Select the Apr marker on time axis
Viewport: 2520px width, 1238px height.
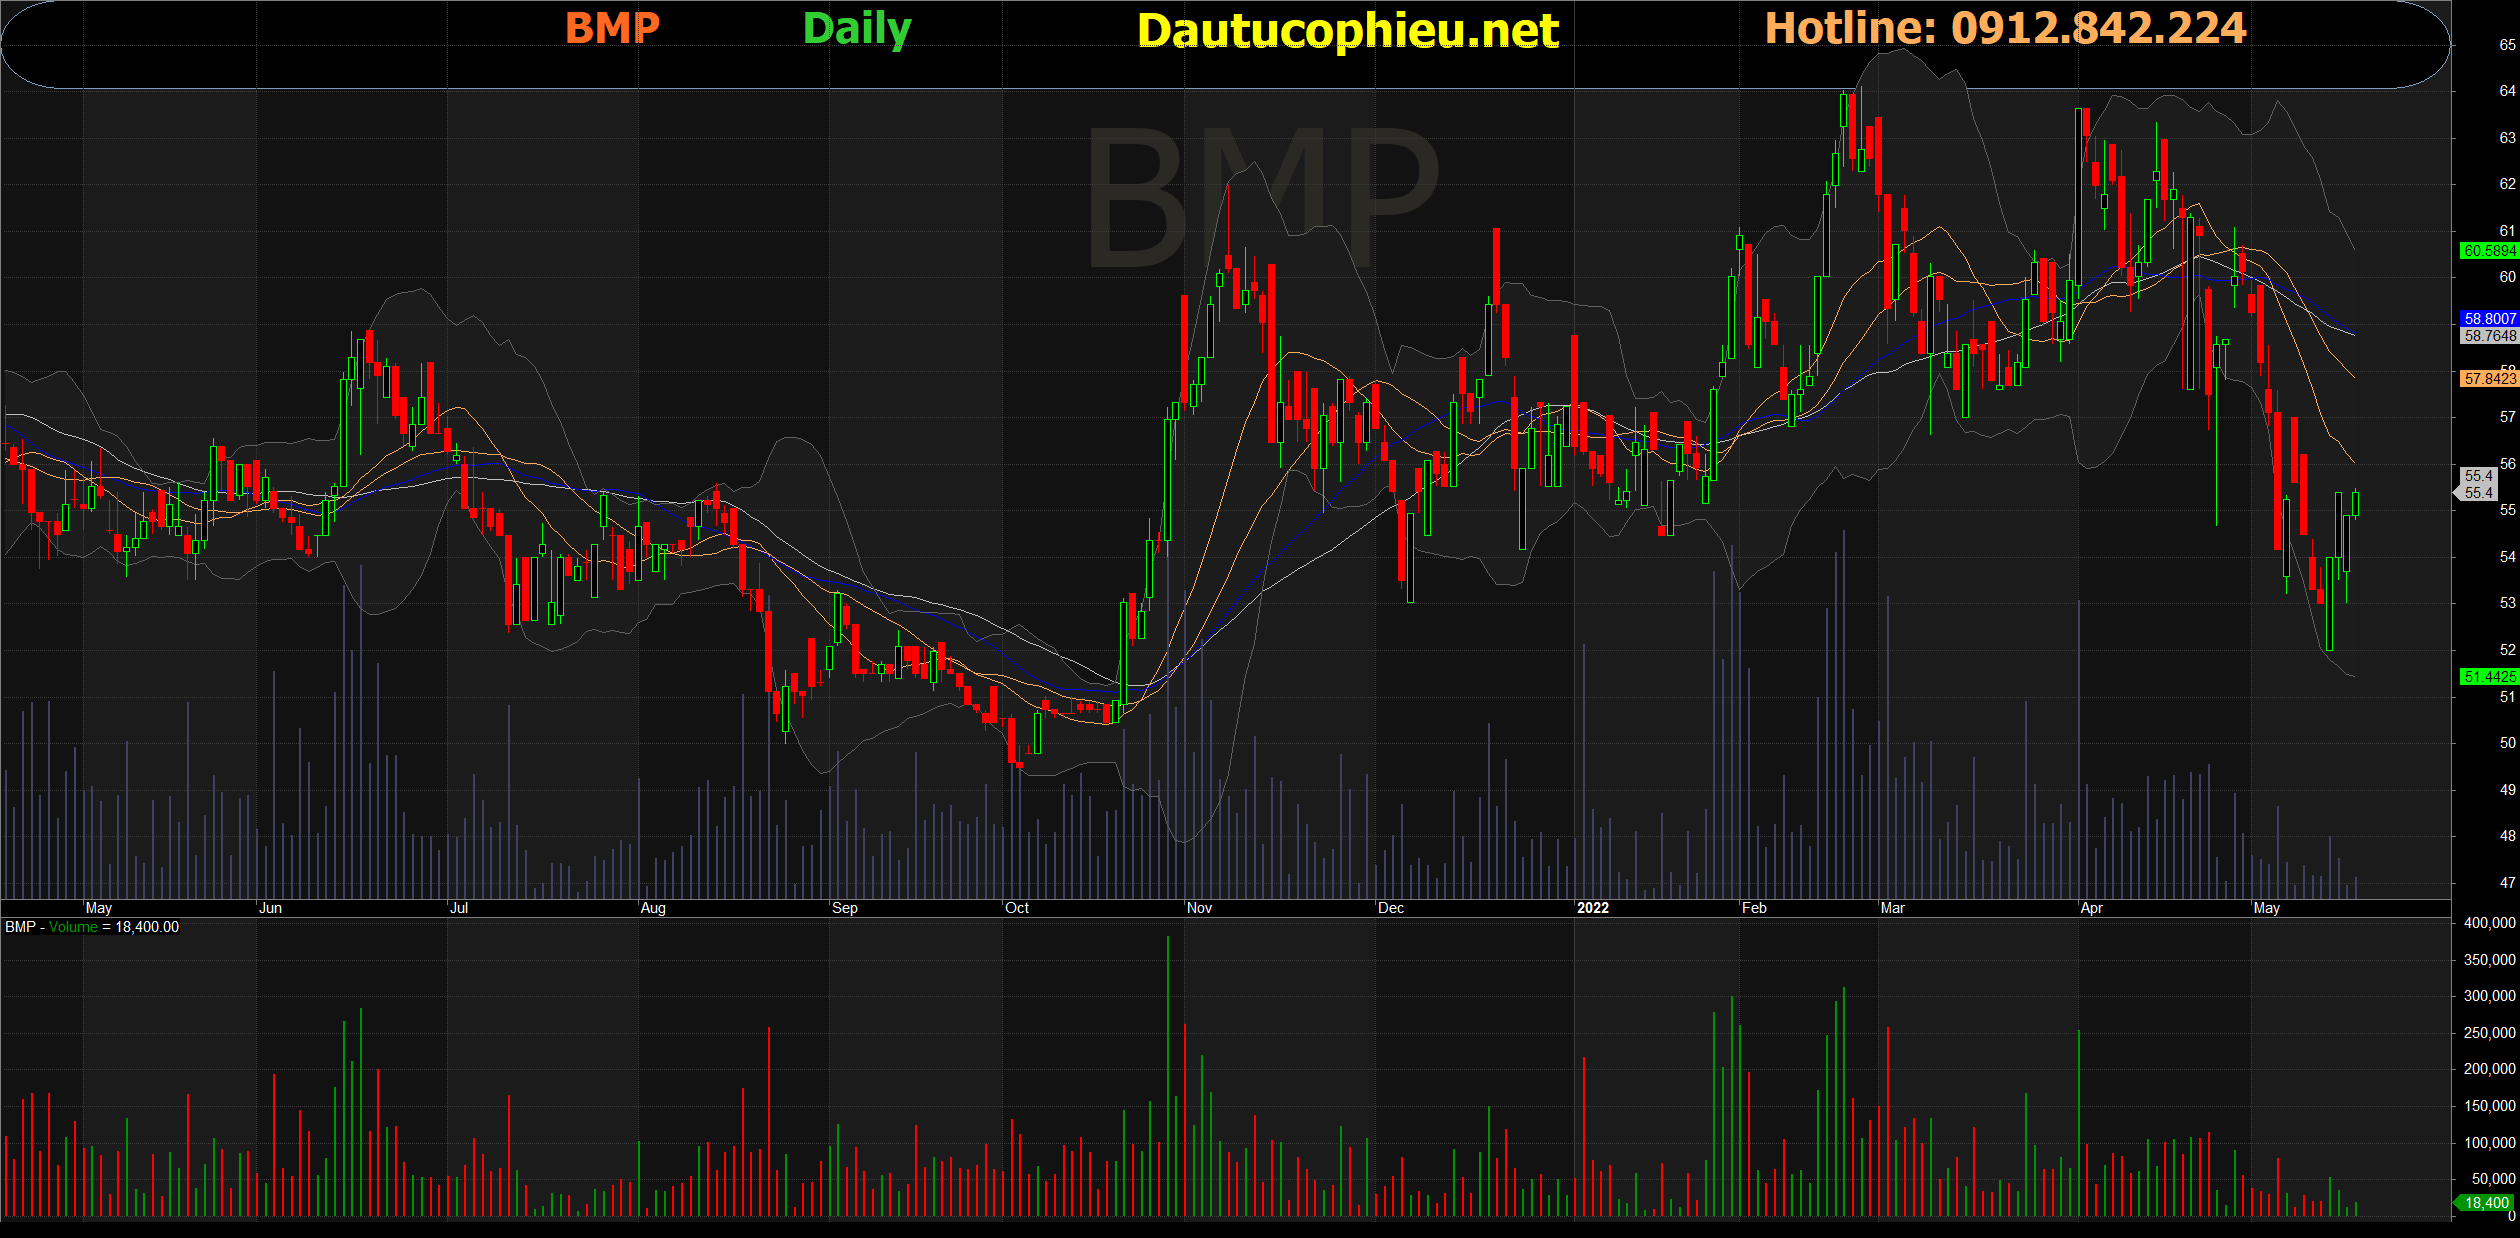(2091, 908)
